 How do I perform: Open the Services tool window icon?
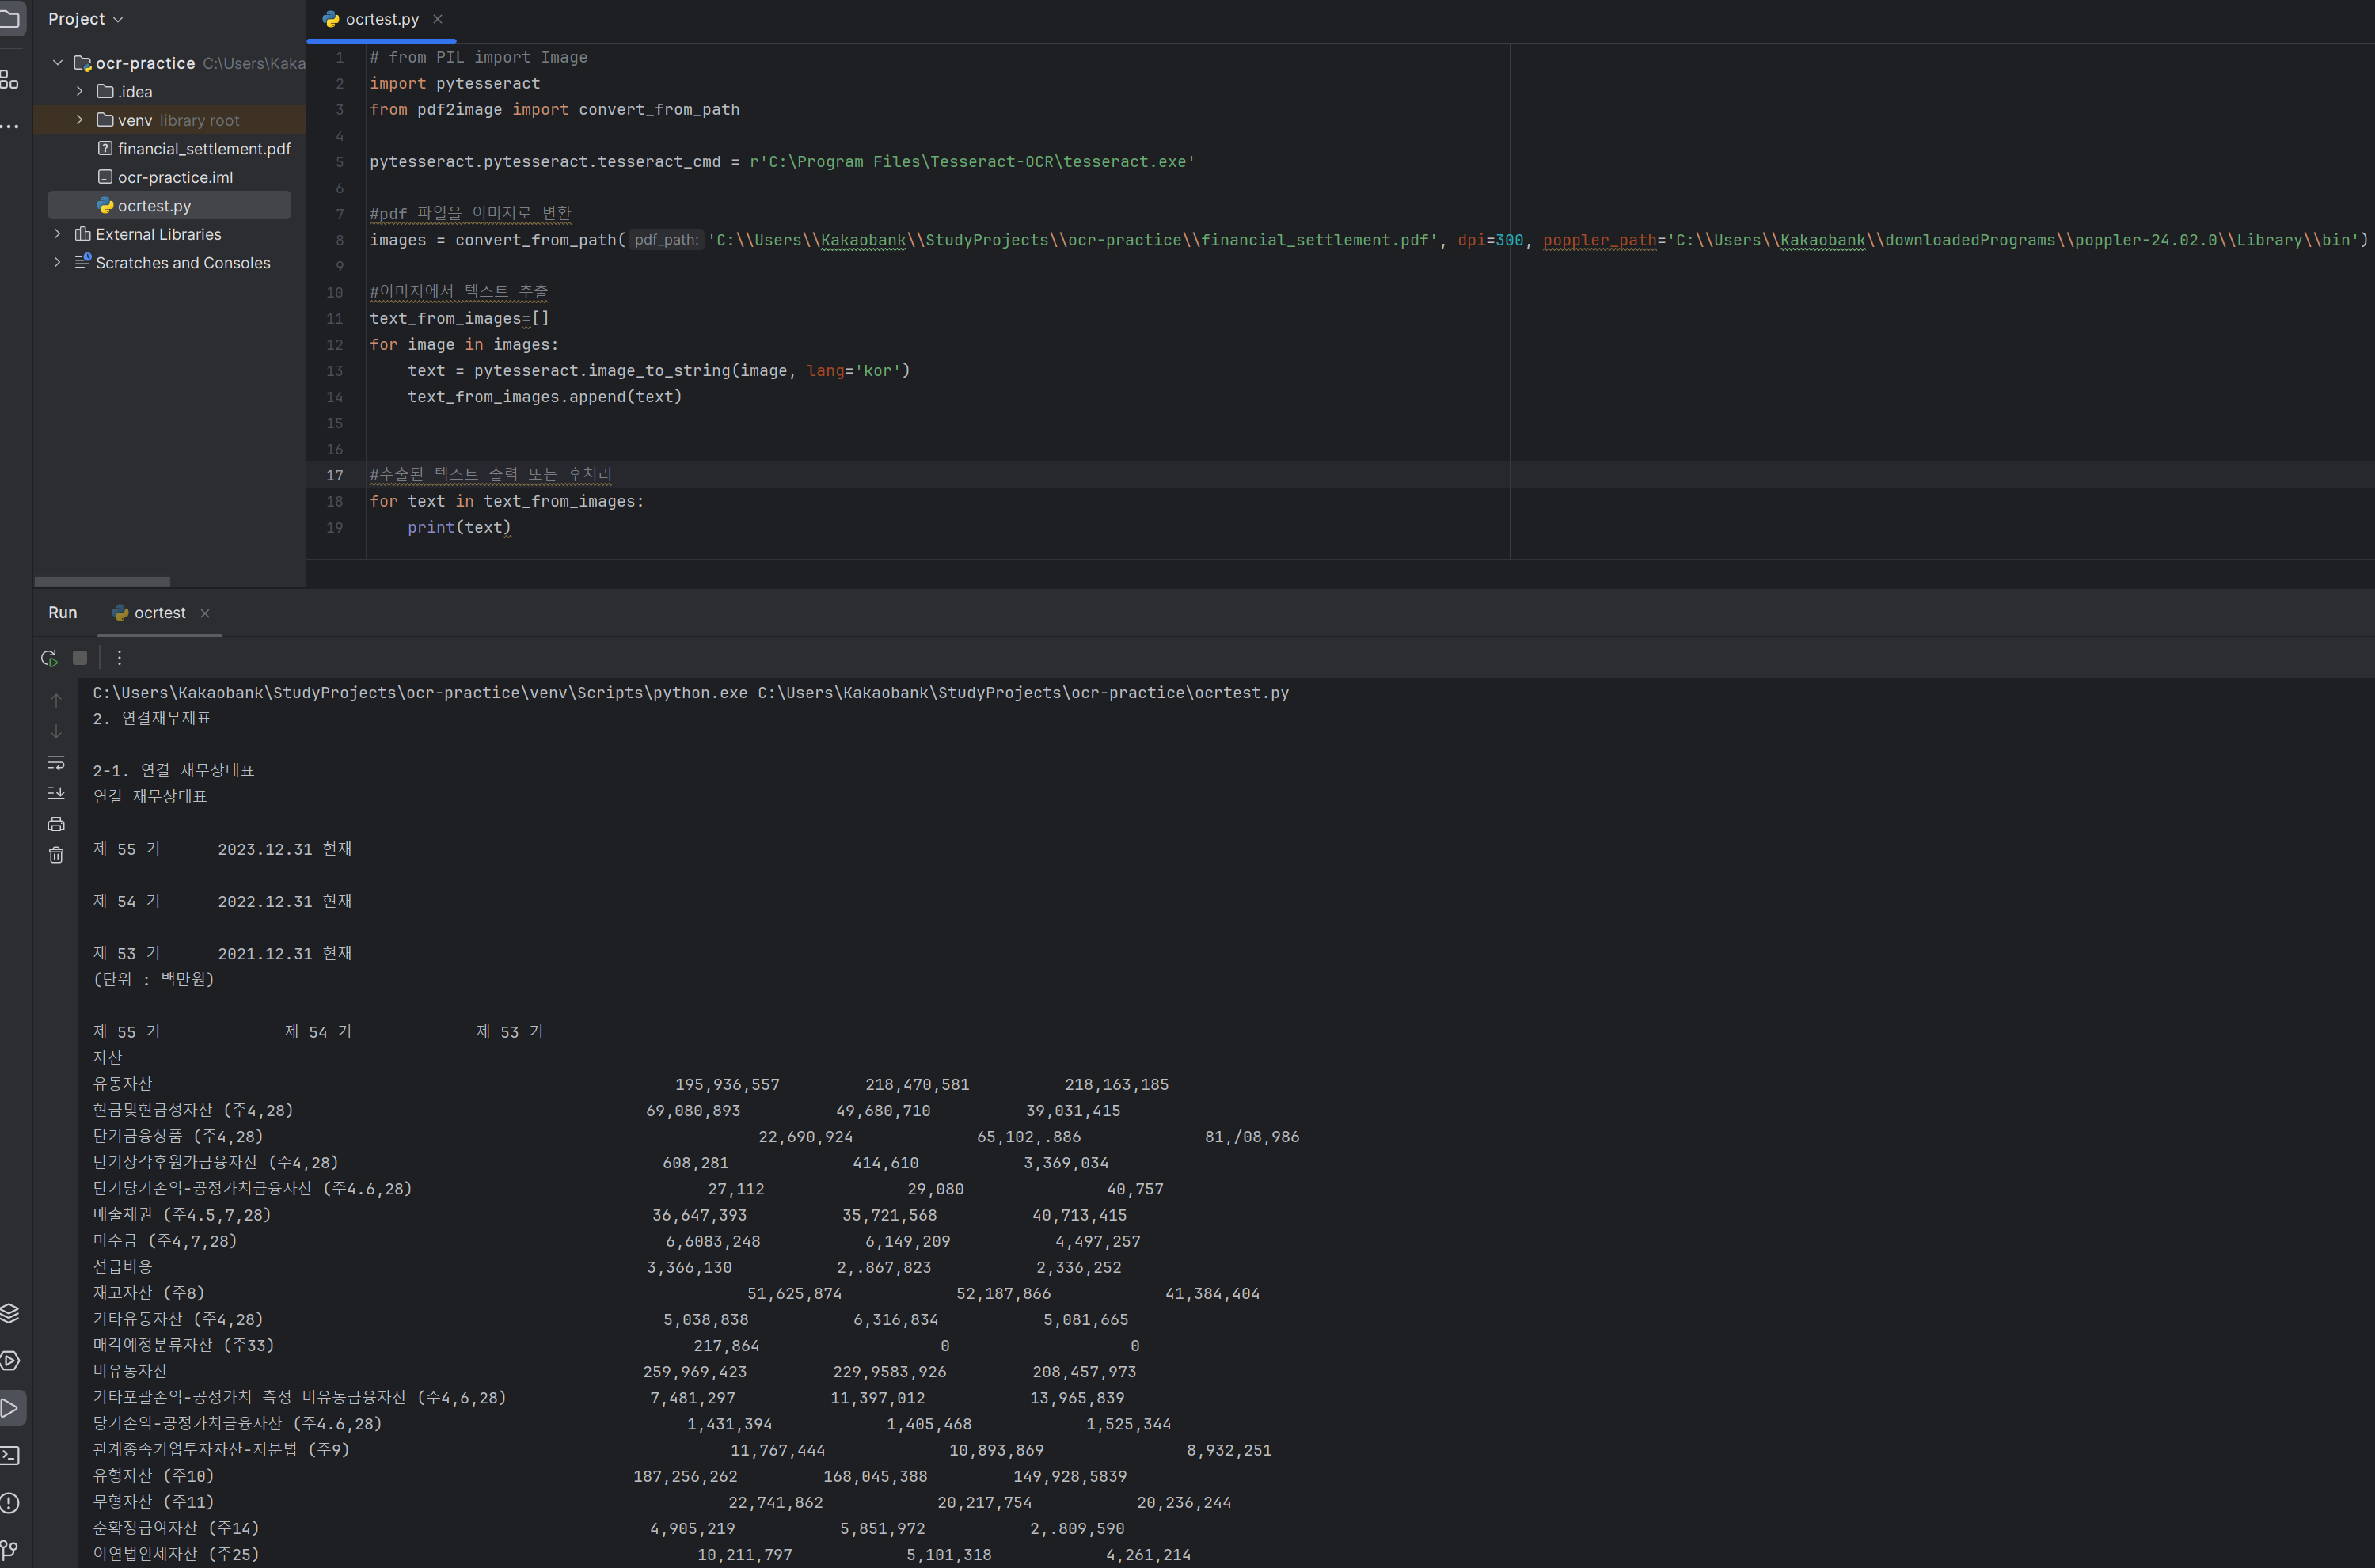tap(10, 1361)
